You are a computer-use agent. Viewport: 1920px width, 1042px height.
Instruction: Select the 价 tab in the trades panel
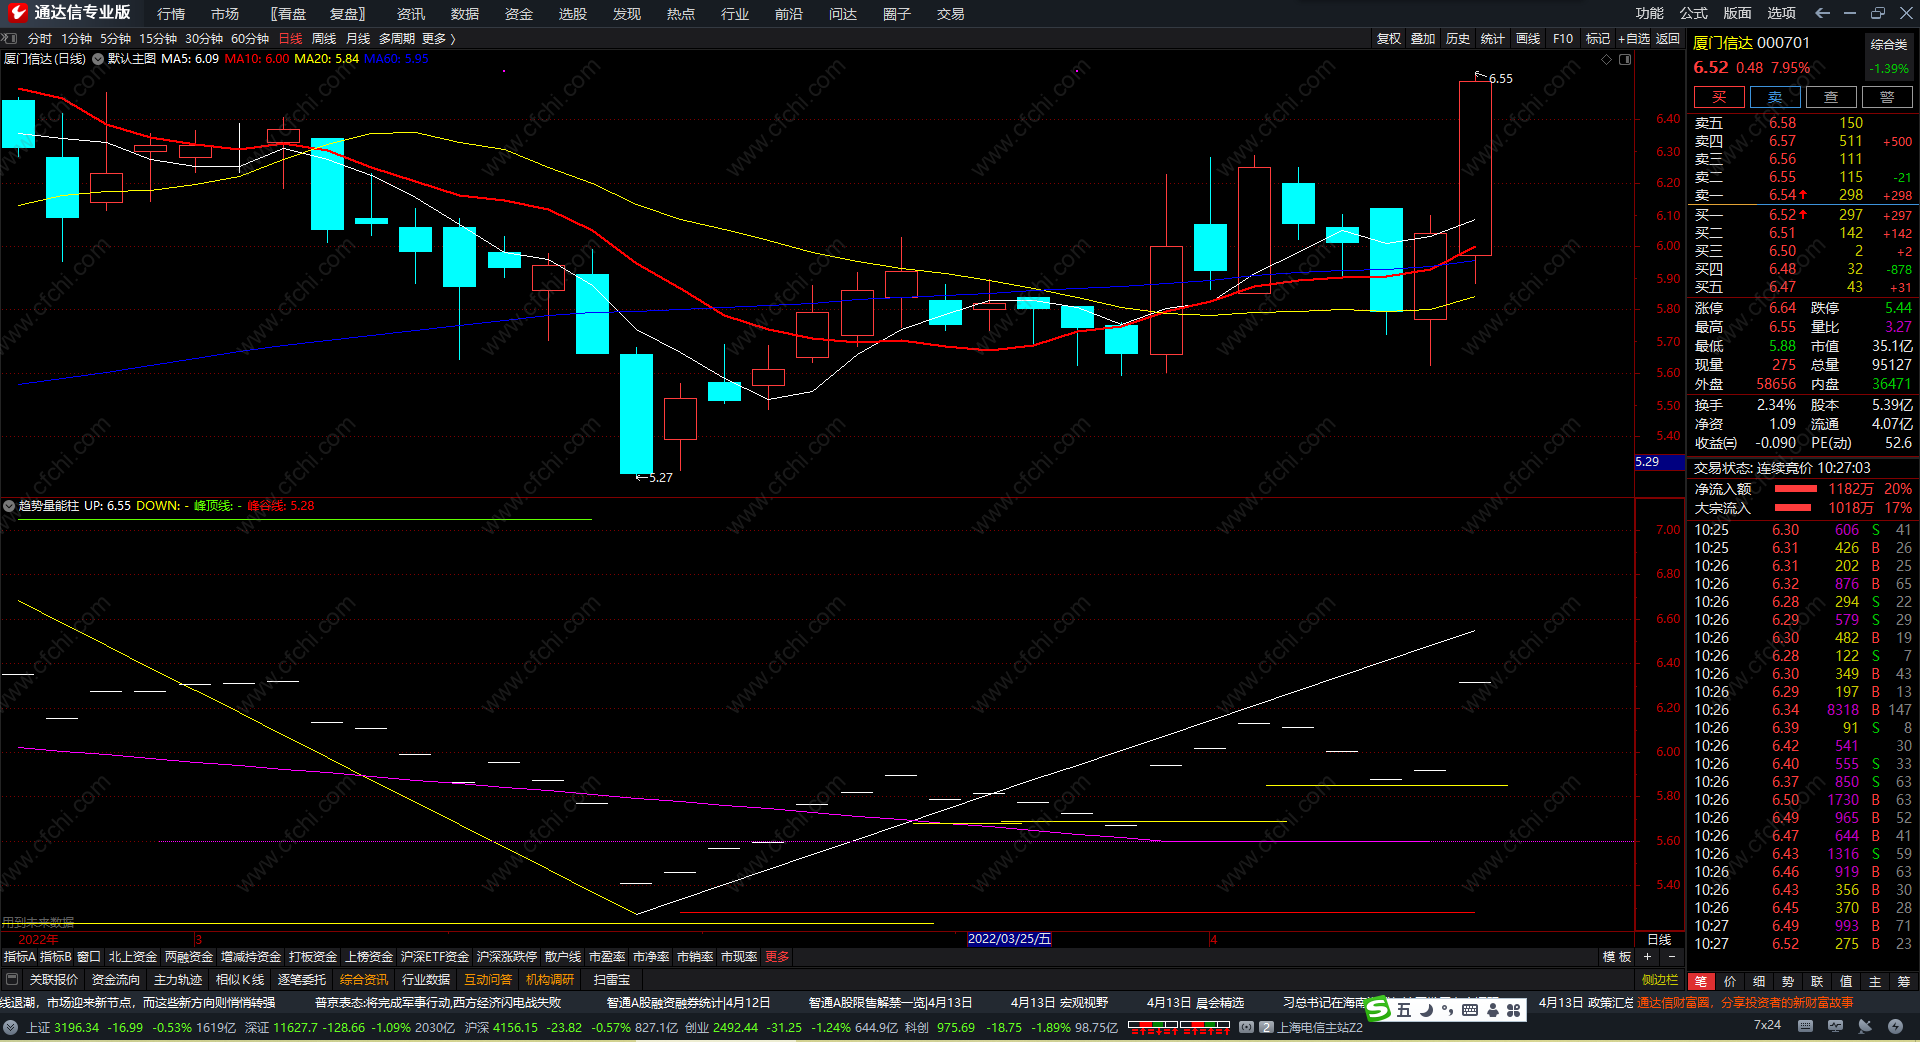[x=1730, y=982]
